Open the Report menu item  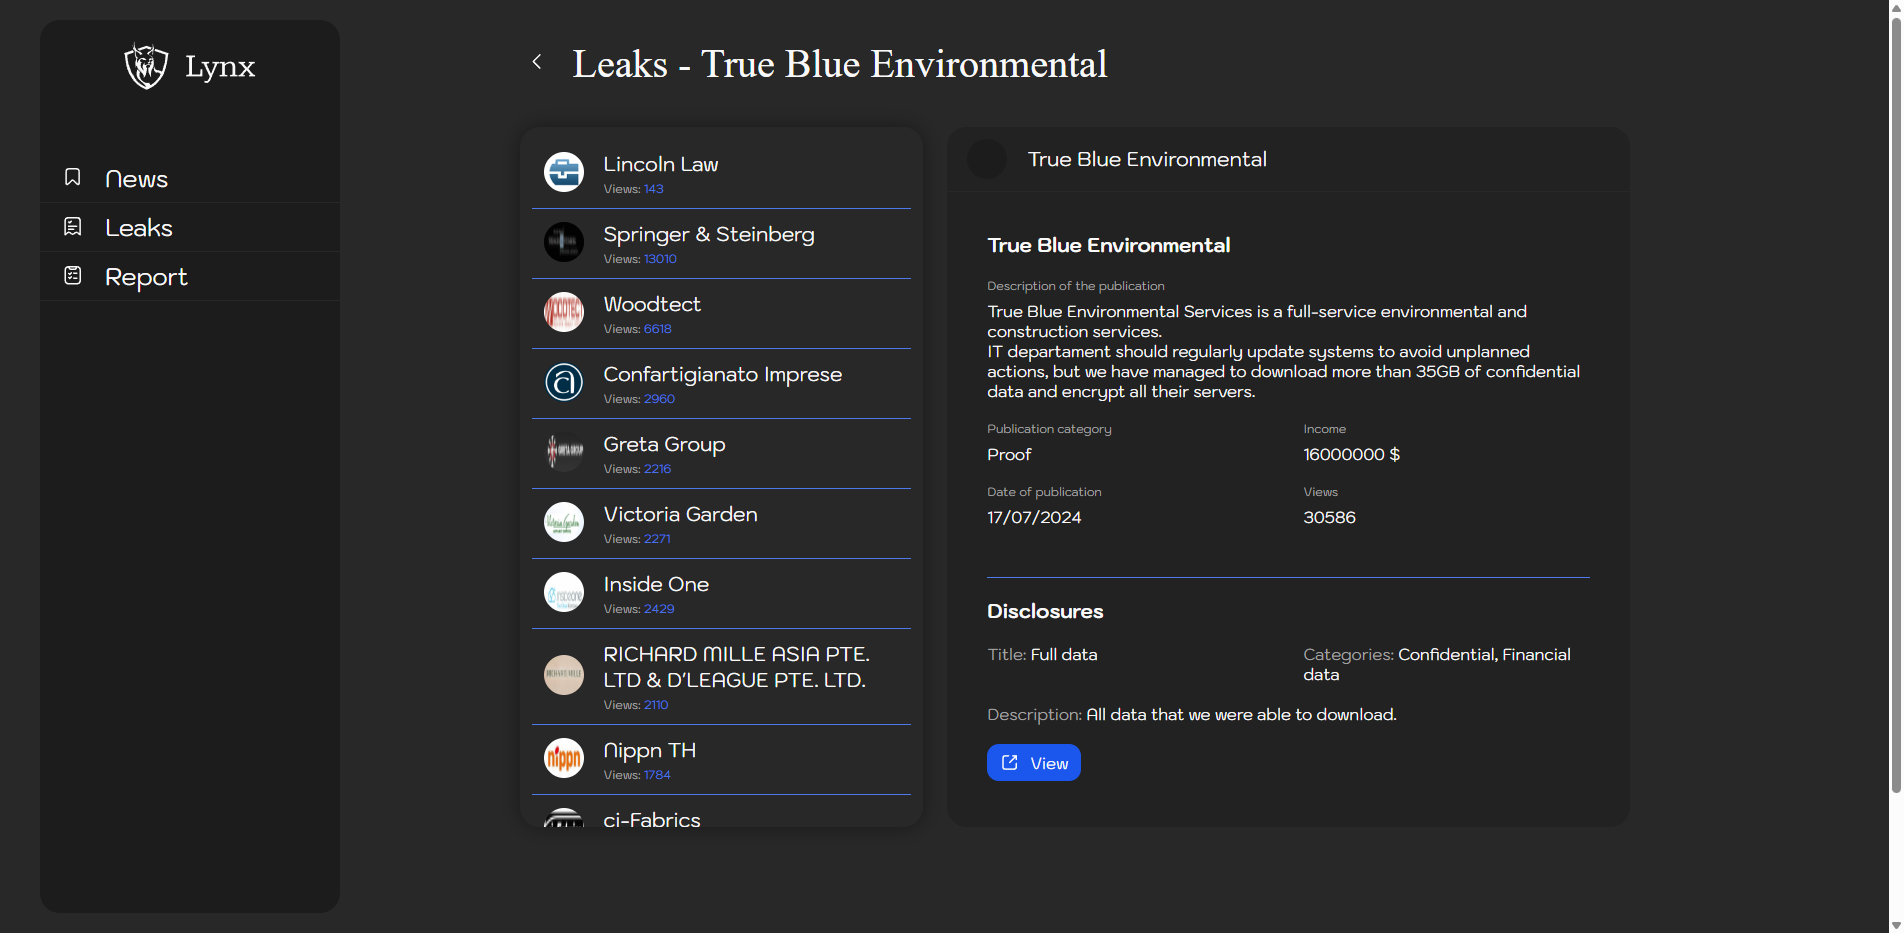coord(146,277)
